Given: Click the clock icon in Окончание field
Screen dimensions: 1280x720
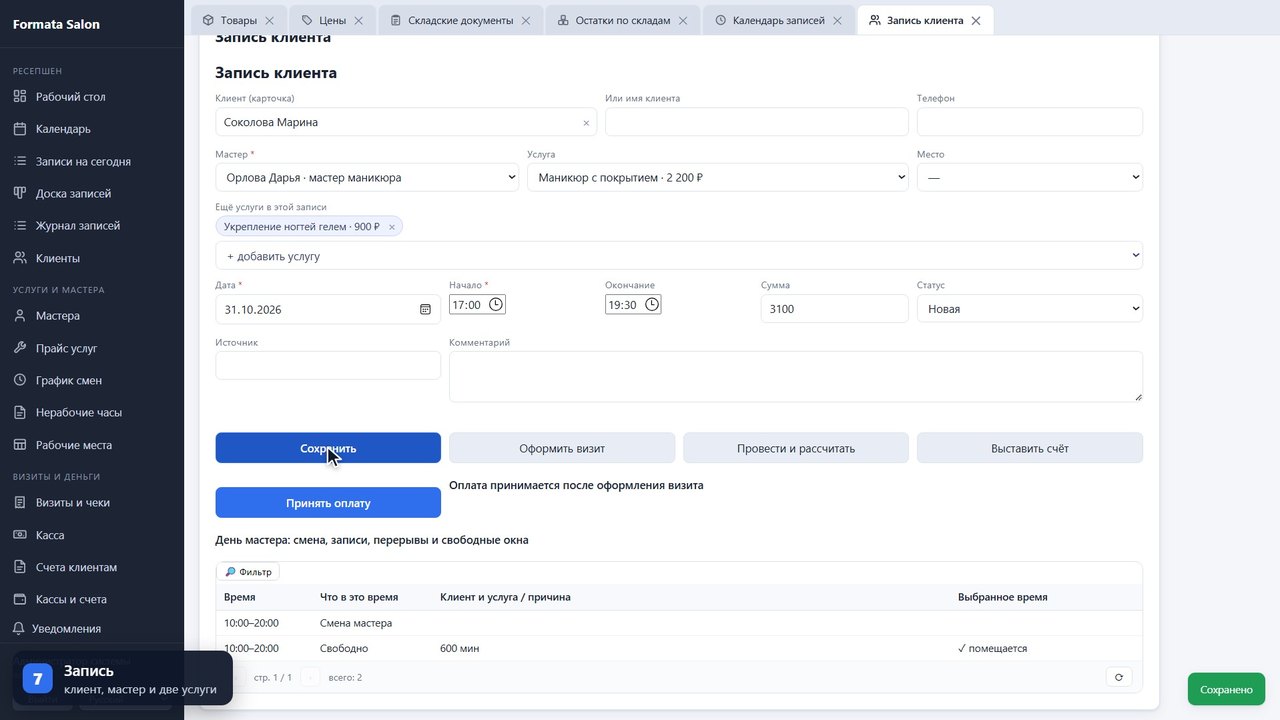Looking at the screenshot, I should [x=652, y=304].
